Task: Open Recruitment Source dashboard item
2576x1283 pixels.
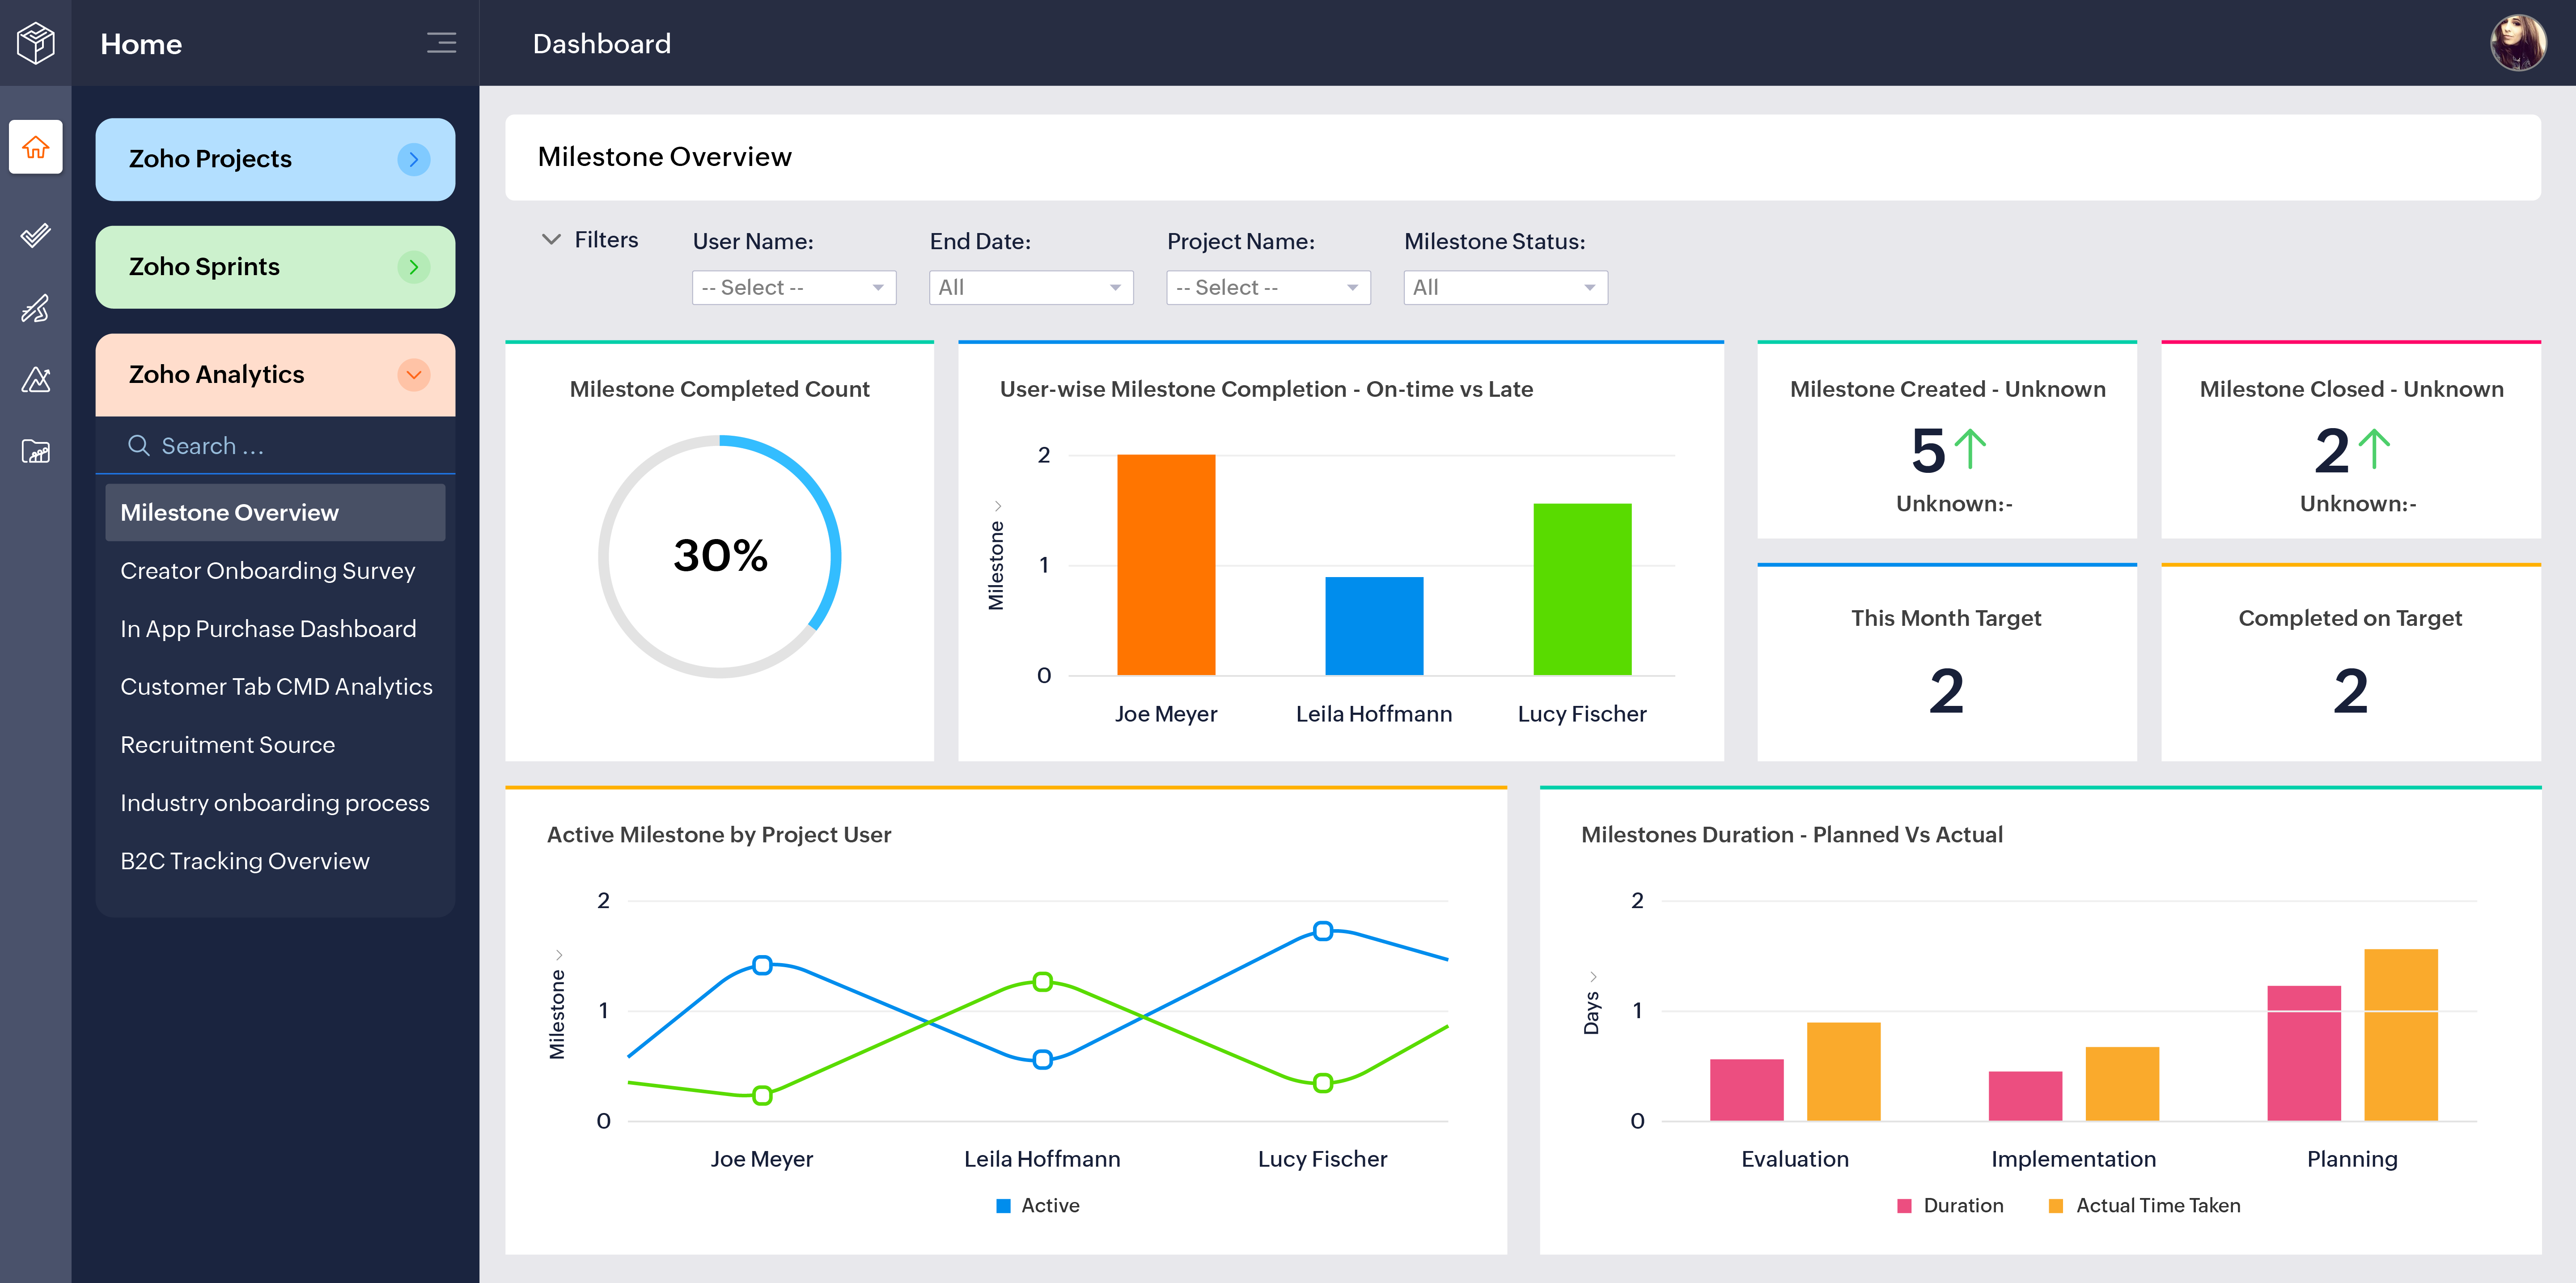Action: click(227, 745)
